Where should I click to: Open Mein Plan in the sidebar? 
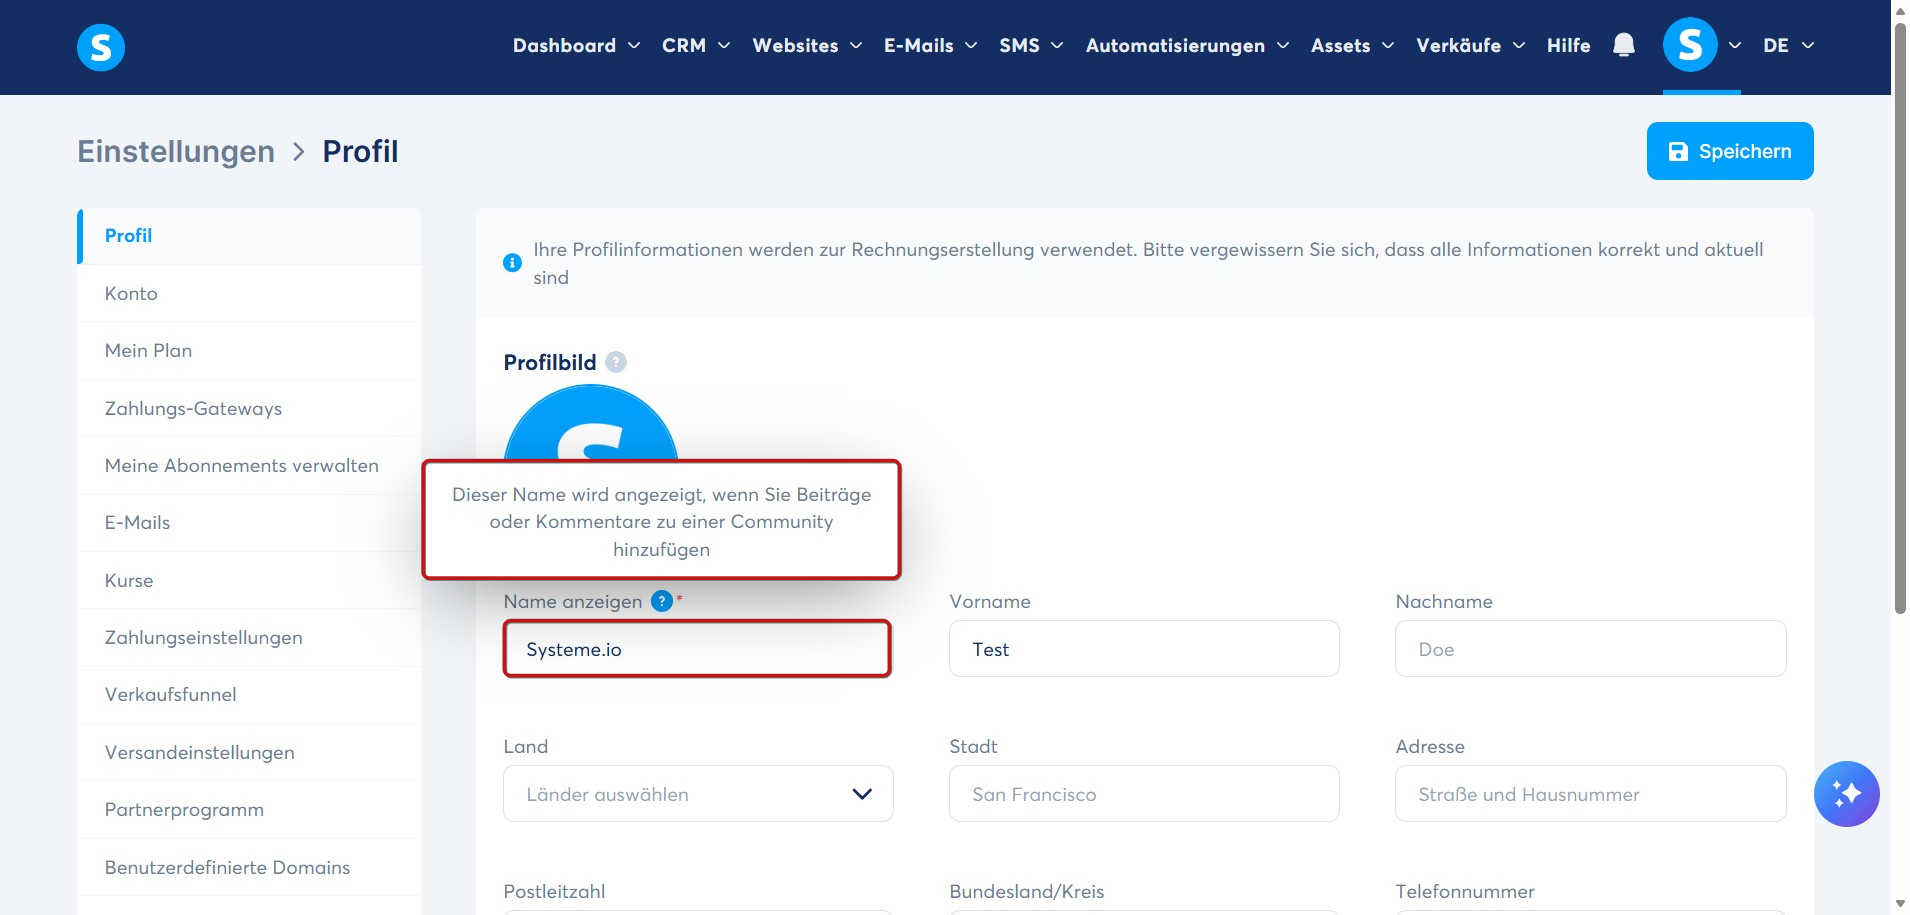[249, 351]
